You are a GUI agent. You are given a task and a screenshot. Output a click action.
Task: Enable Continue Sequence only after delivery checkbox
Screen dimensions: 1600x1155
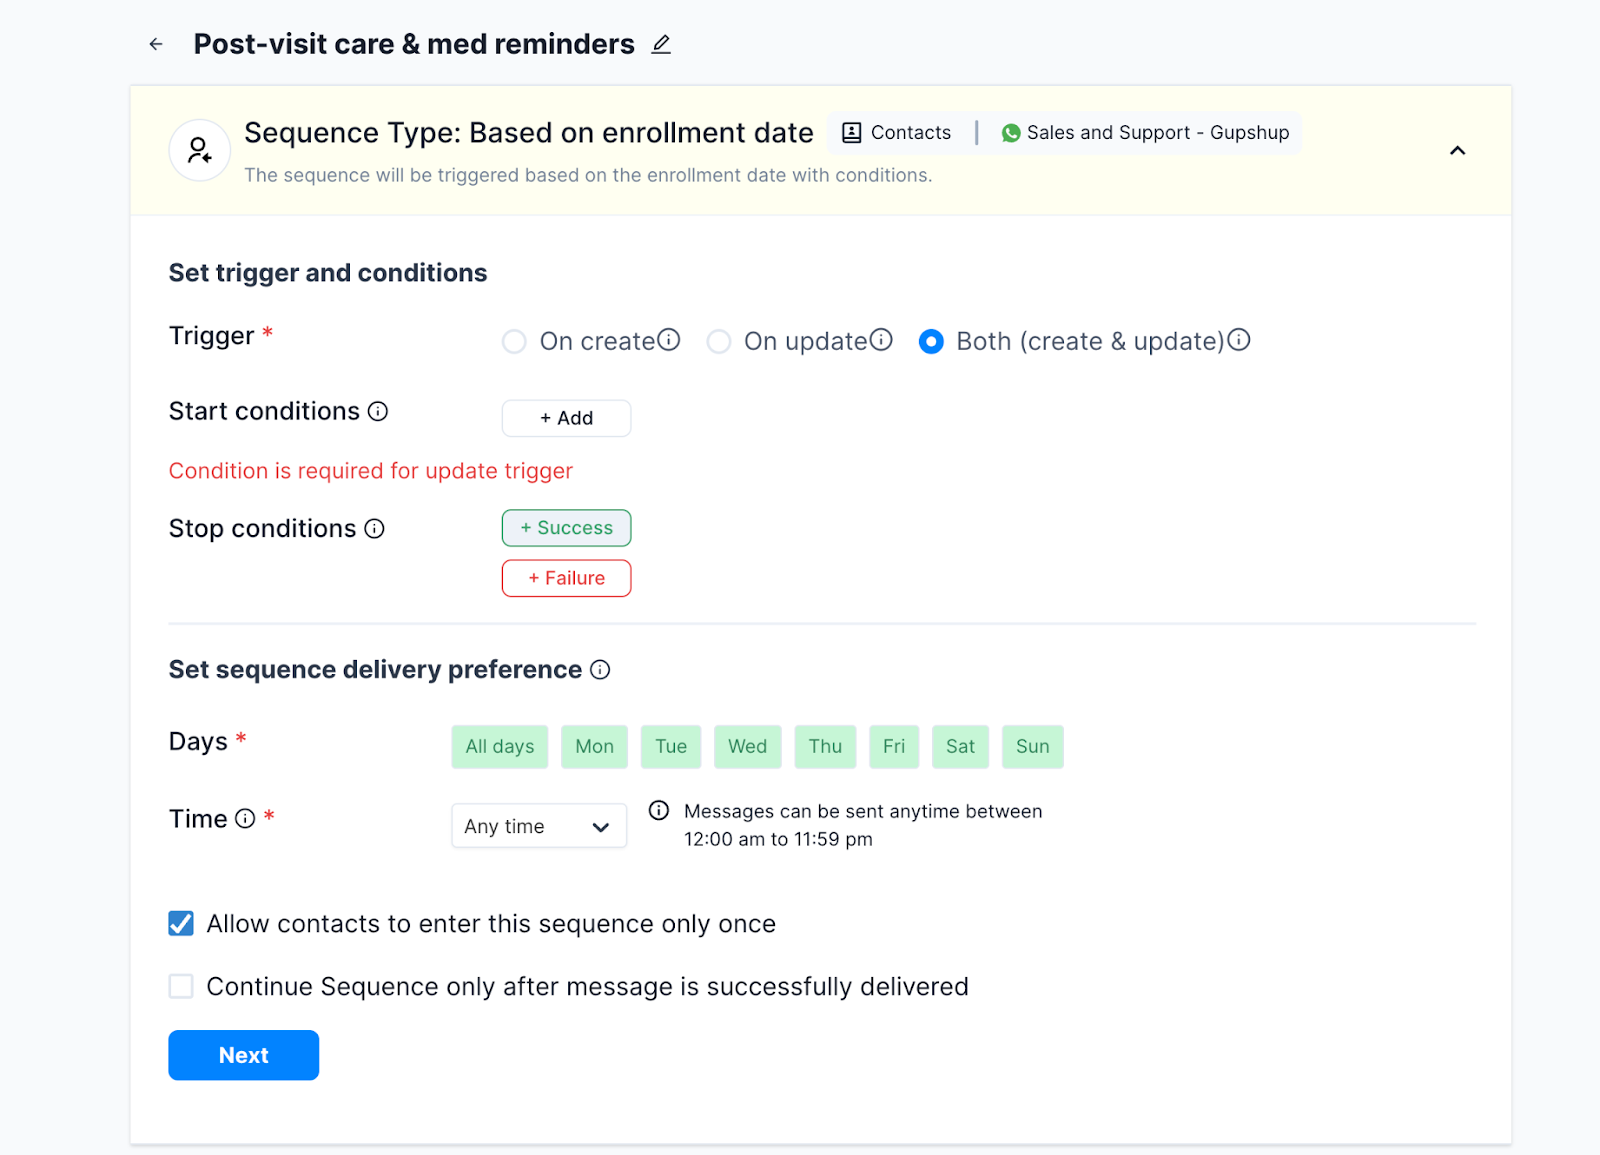[x=181, y=987]
